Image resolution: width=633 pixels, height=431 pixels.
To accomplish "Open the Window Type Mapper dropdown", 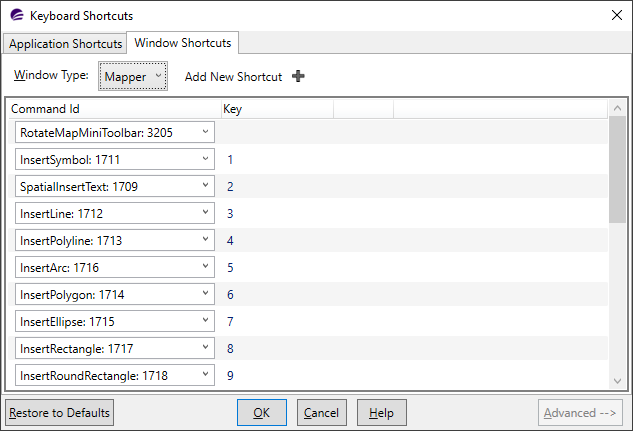I will click(133, 77).
